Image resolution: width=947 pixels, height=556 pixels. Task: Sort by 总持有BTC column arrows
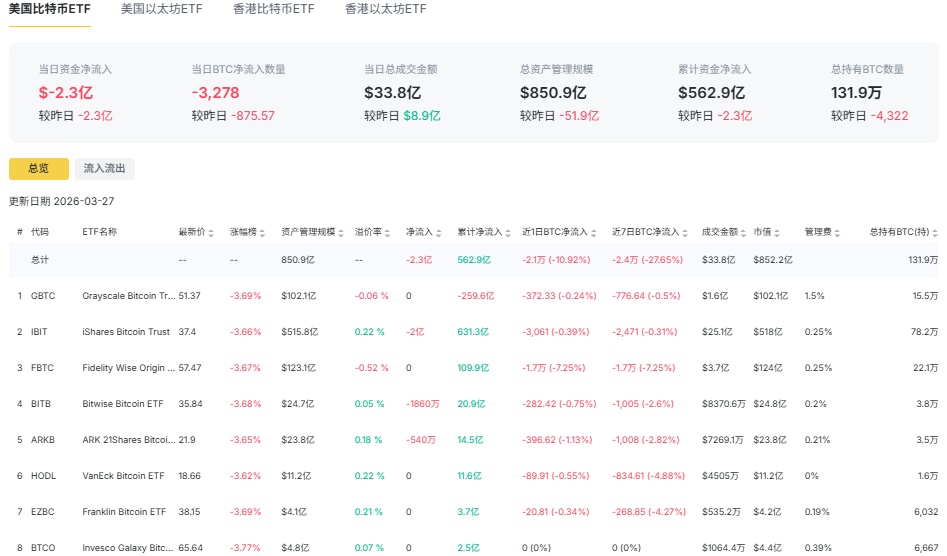pos(935,233)
